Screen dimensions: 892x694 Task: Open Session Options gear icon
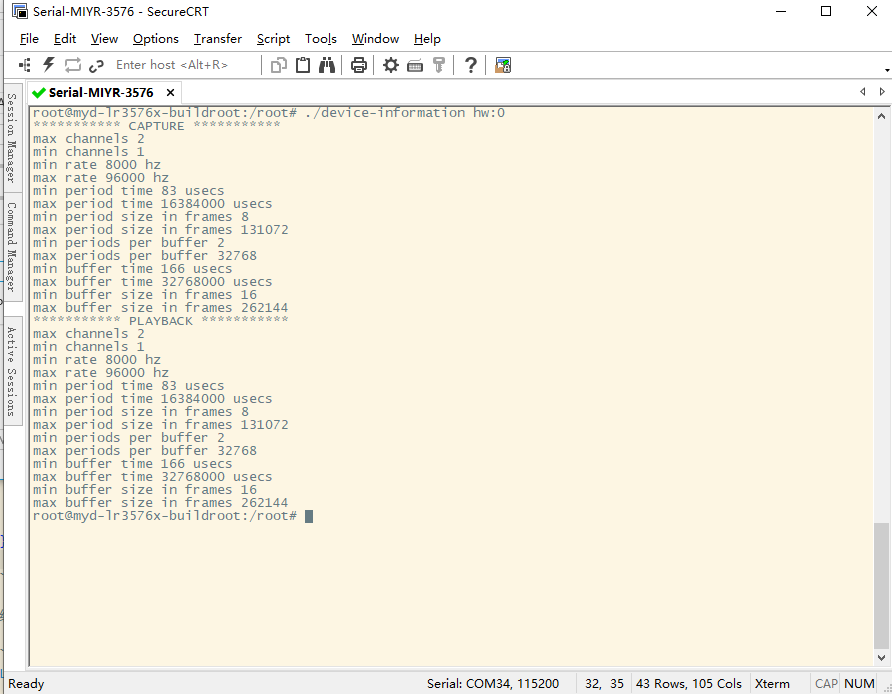click(391, 65)
